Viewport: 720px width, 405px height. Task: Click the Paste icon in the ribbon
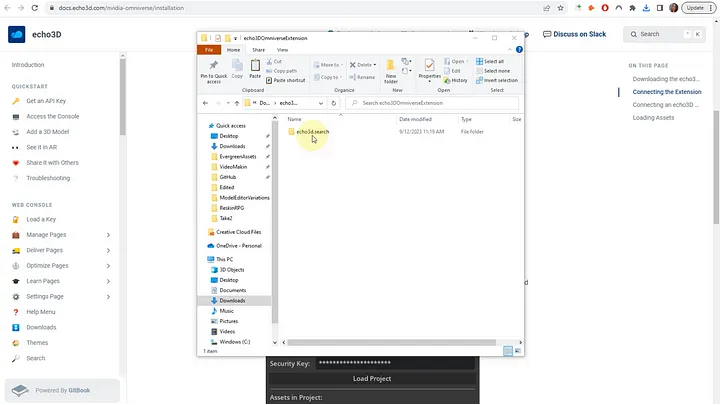[x=255, y=67]
